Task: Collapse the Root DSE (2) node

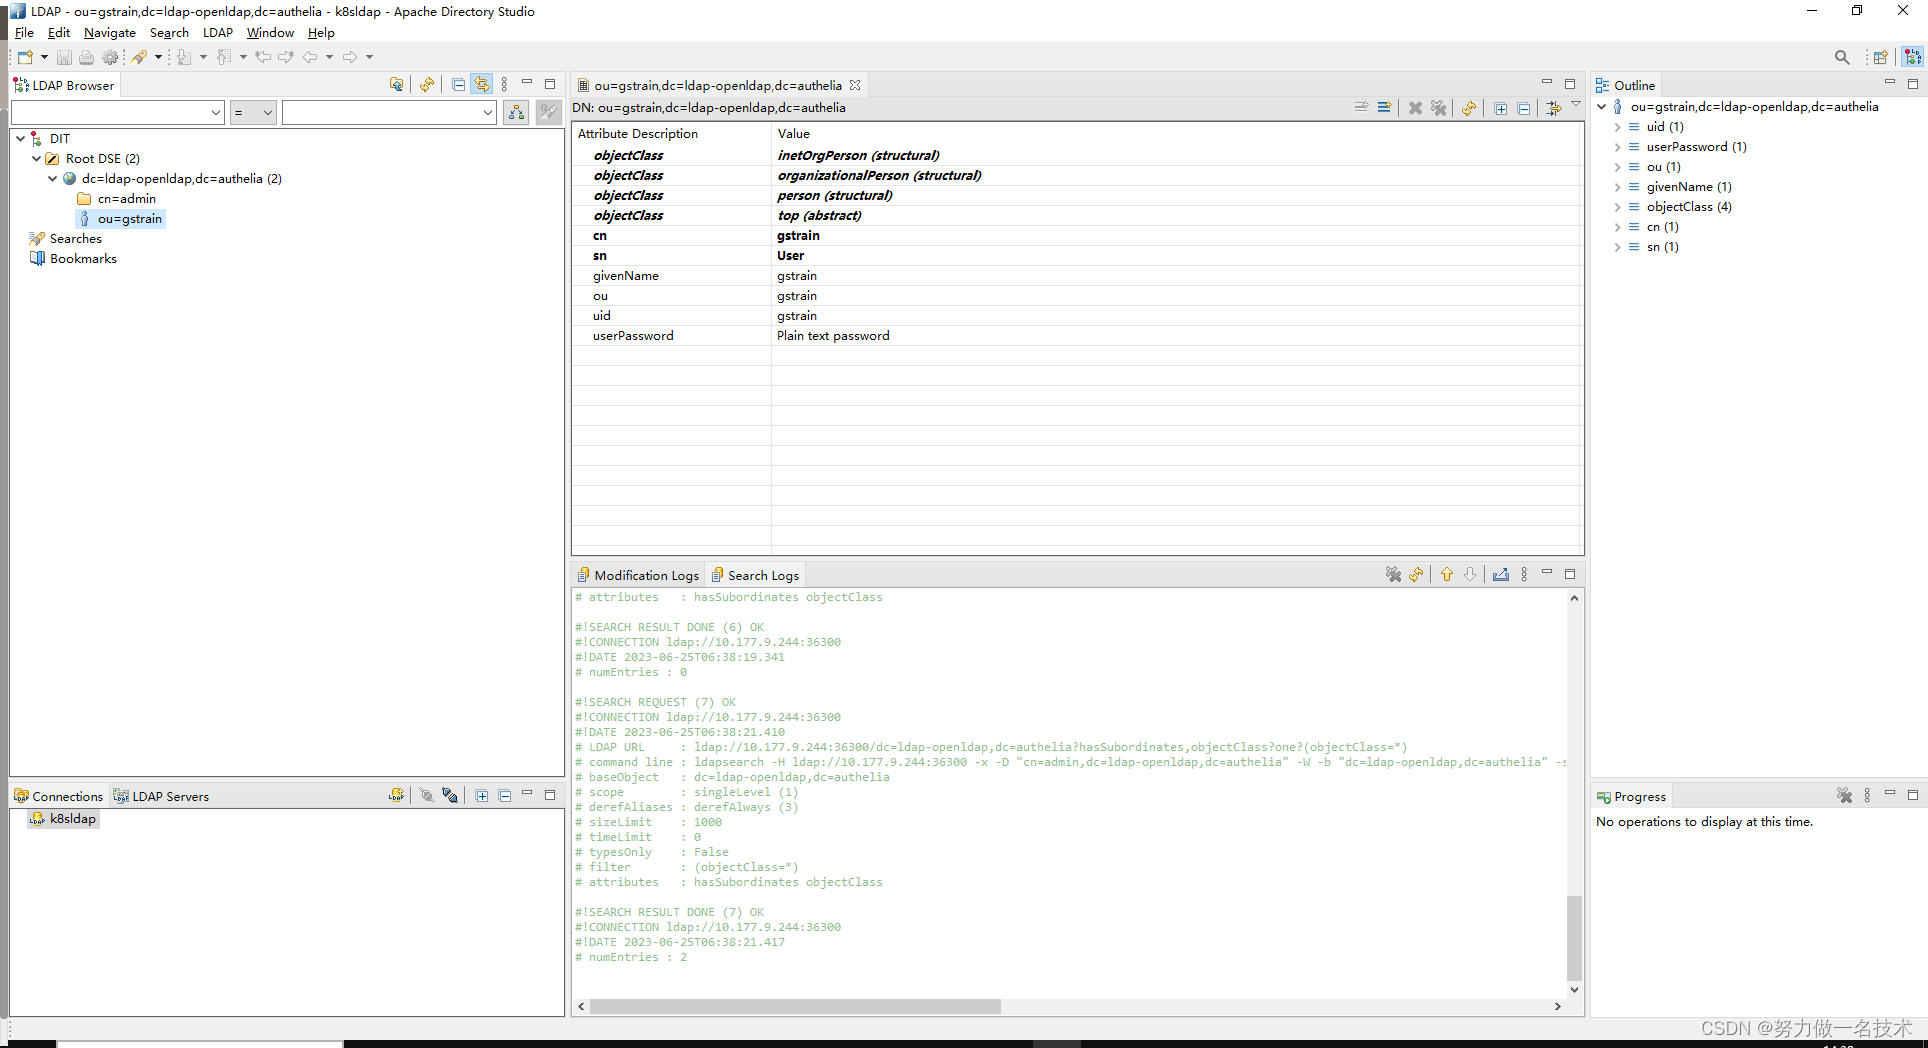Action: pyautogui.click(x=36, y=158)
